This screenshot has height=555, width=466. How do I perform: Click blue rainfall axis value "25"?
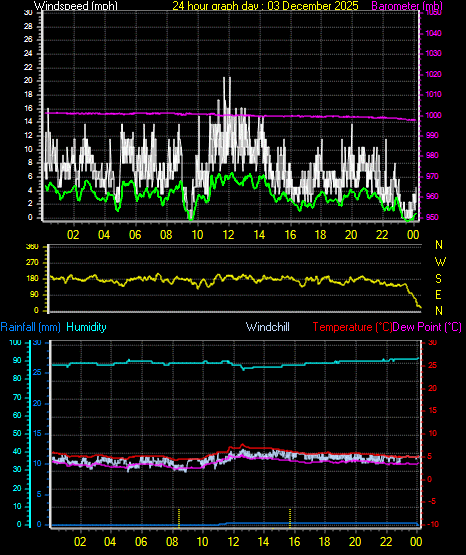click(x=37, y=372)
